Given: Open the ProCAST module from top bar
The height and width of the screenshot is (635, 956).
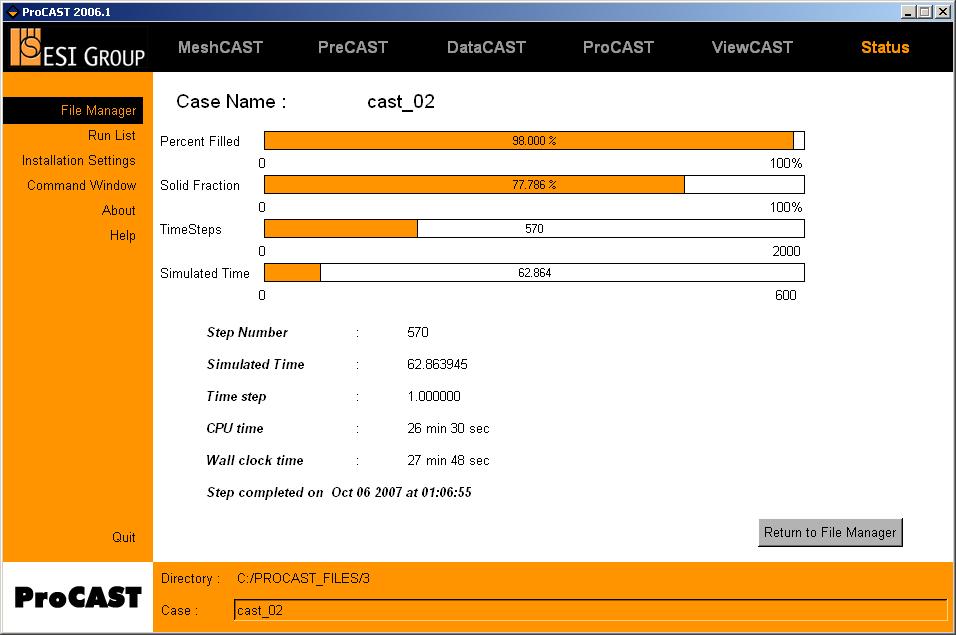Looking at the screenshot, I should 617,46.
